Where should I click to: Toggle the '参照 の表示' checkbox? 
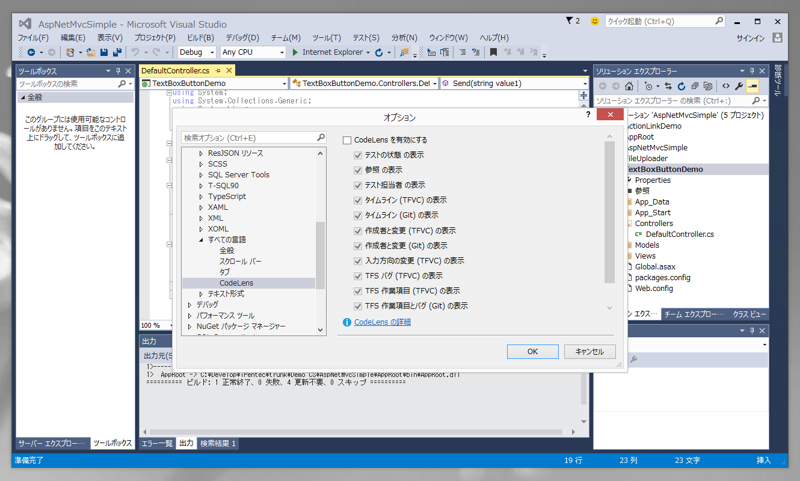point(358,170)
